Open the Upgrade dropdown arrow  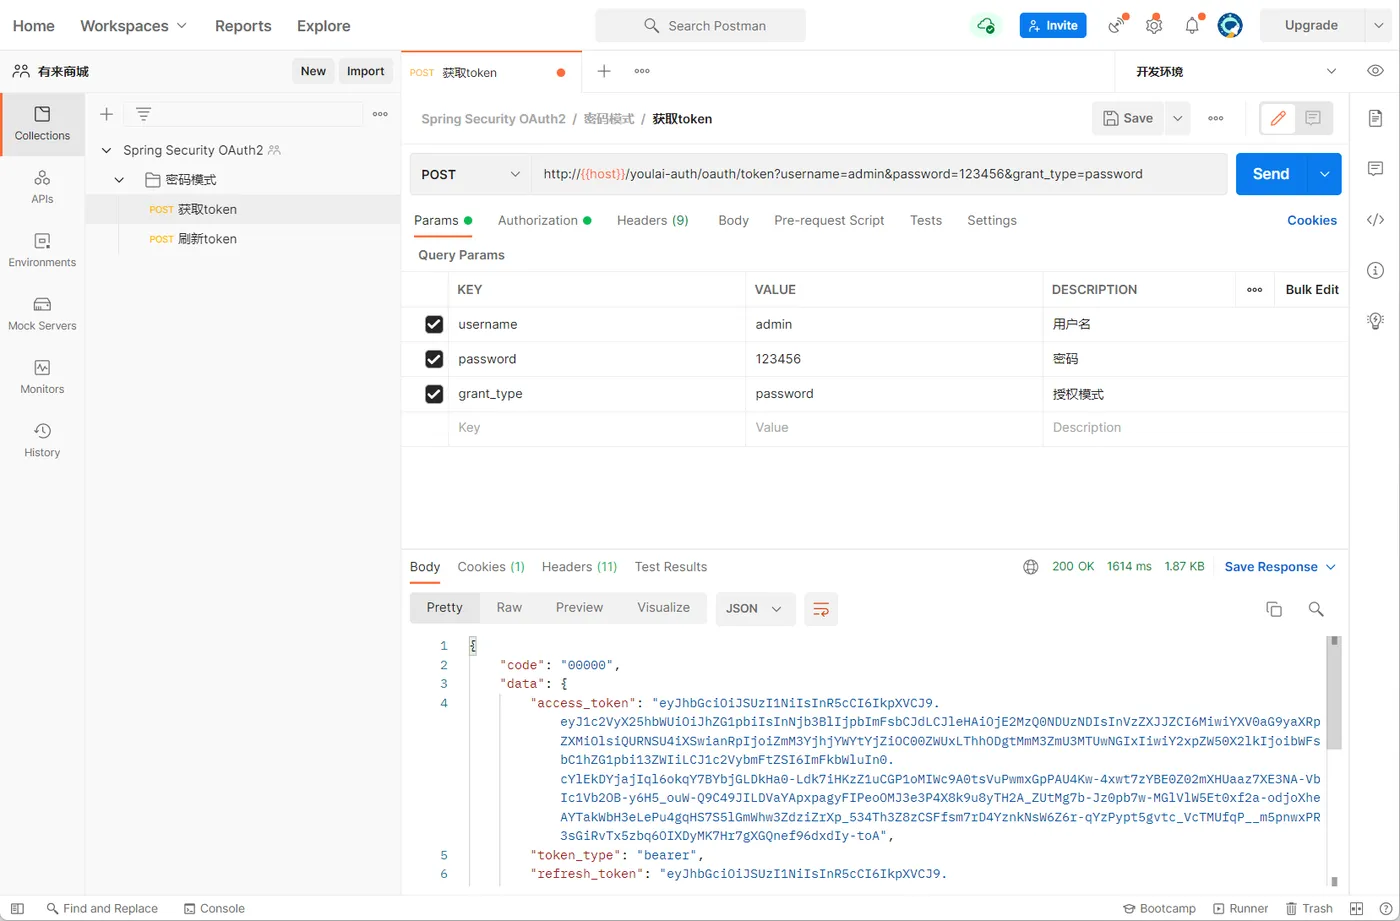click(x=1377, y=26)
